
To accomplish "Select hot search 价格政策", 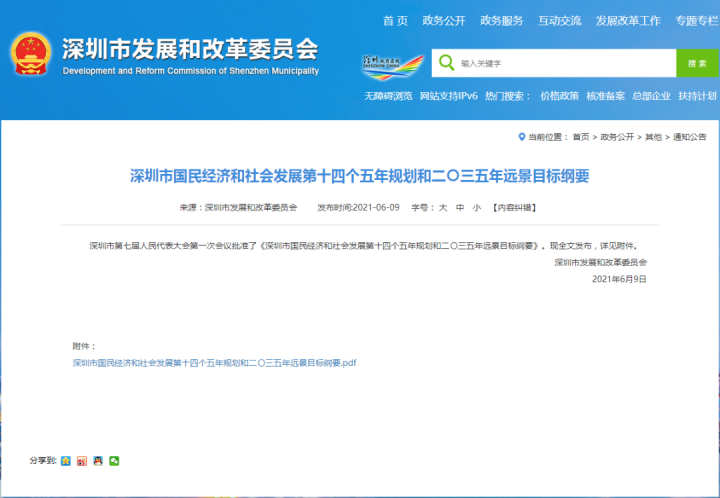I will [559, 96].
